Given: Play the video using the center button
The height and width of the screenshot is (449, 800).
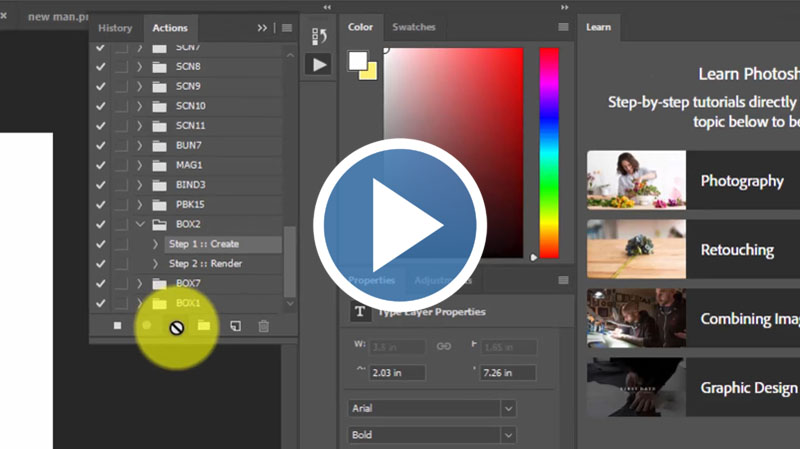Looking at the screenshot, I should click(x=400, y=225).
